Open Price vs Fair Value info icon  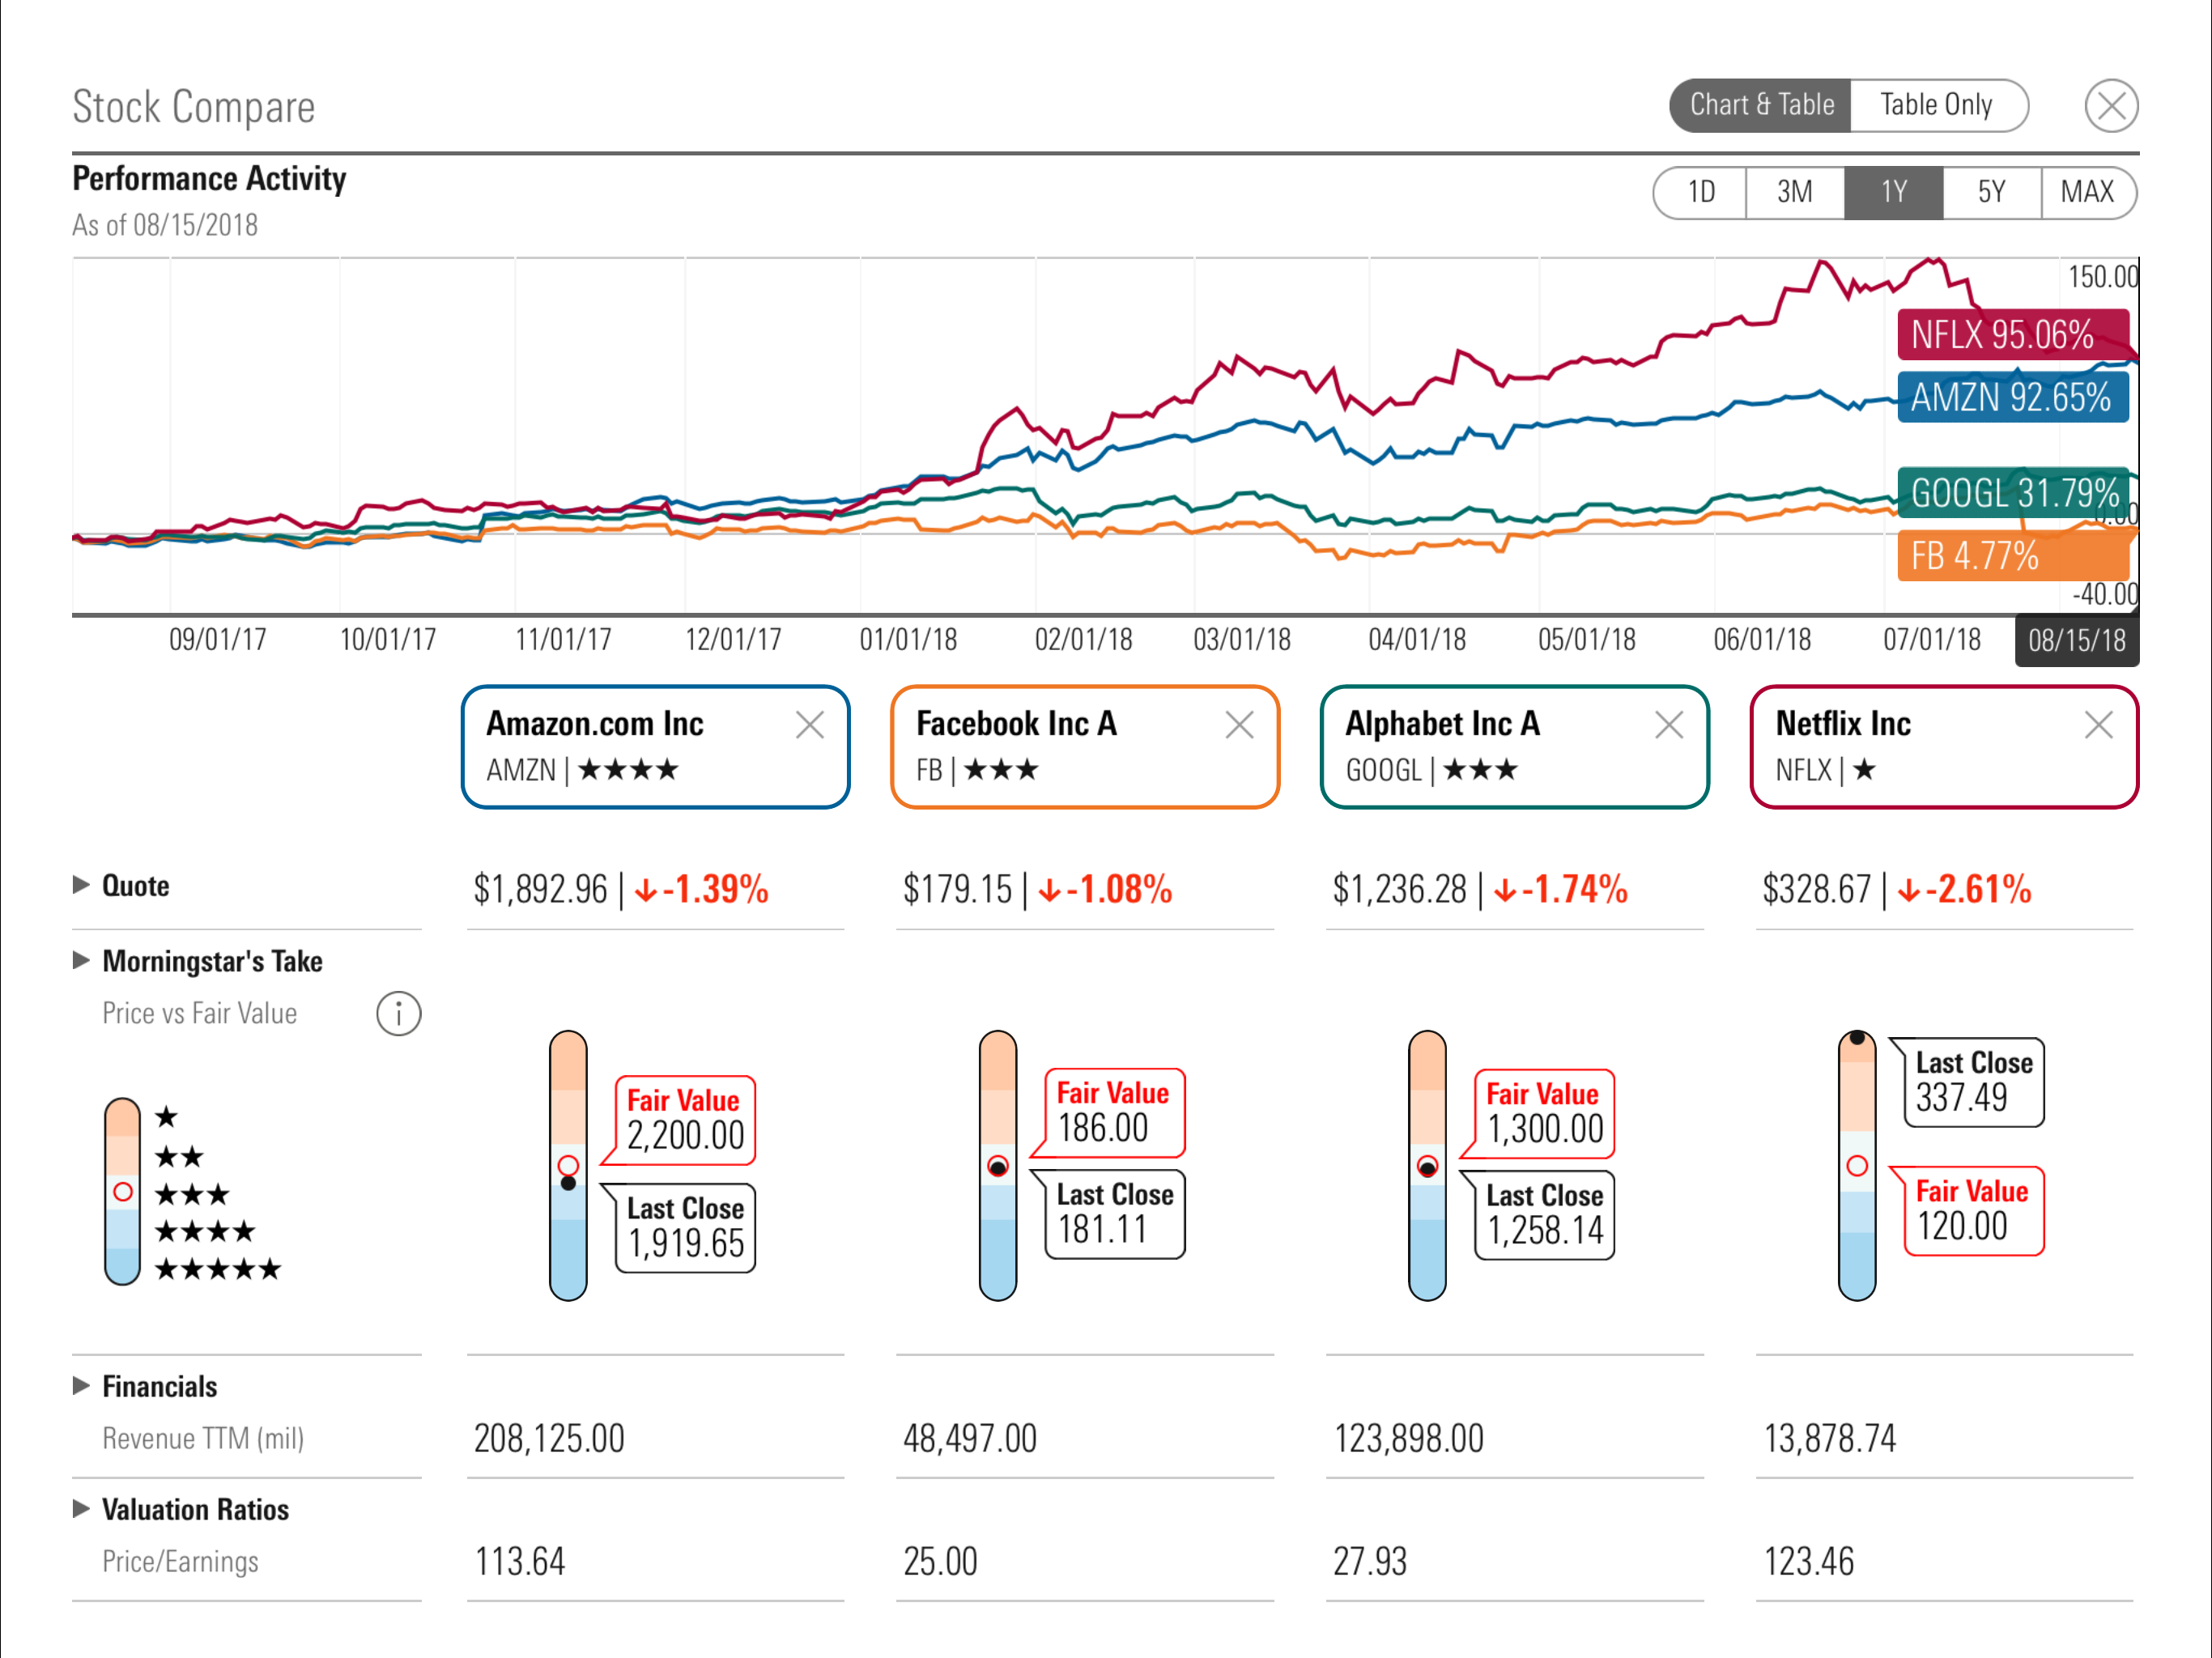(398, 1014)
